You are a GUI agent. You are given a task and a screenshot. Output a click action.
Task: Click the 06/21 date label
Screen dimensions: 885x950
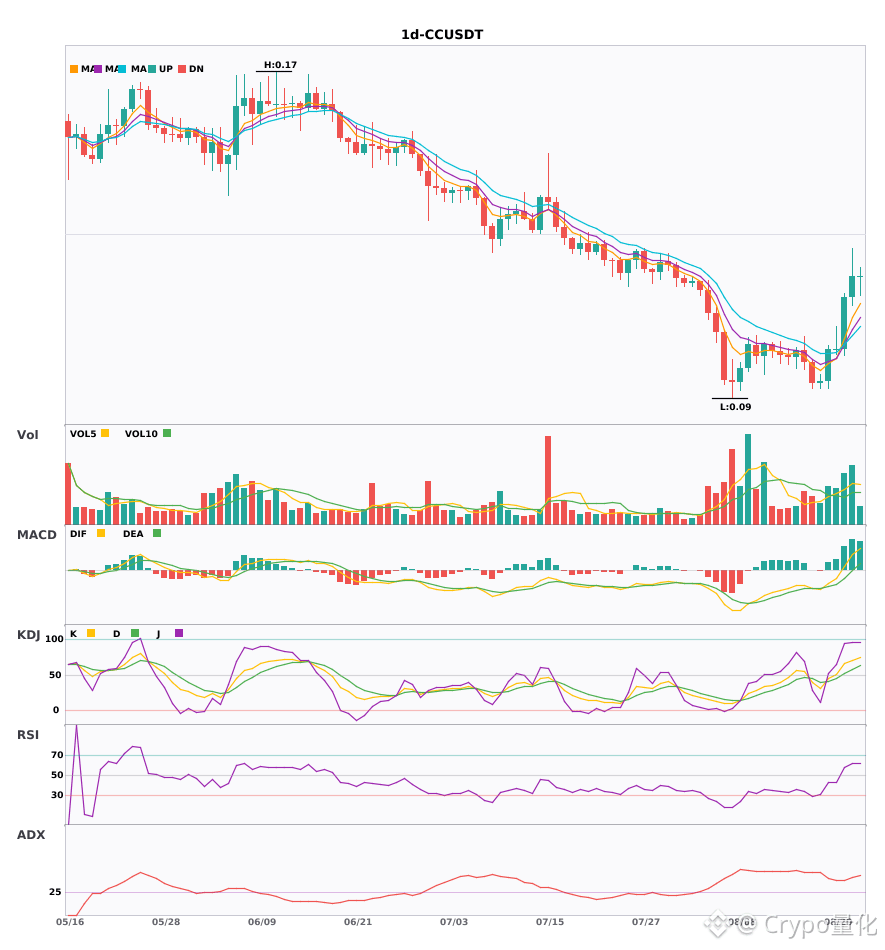[358, 922]
